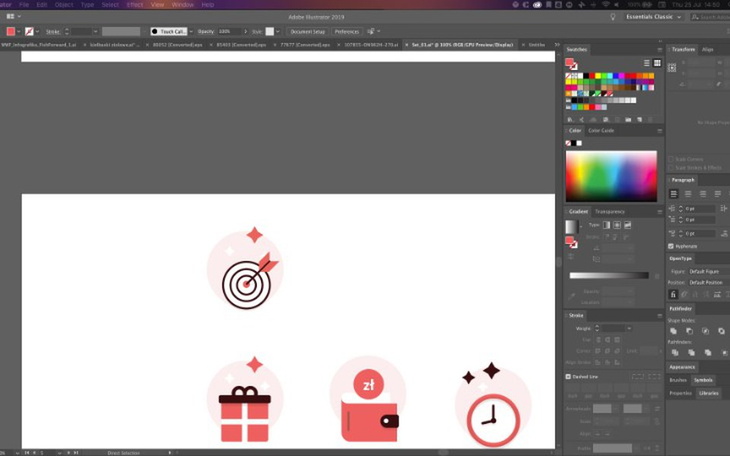
Task: Toggle the Dashed Line checkbox
Action: click(x=569, y=377)
